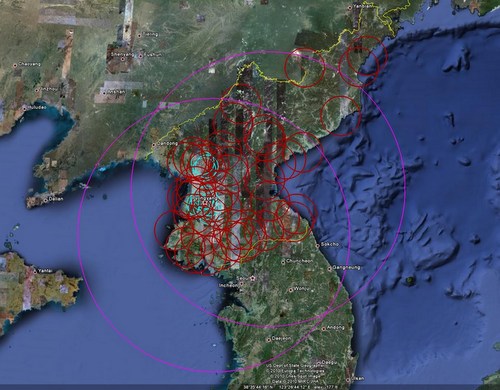Click the Chuncheon city marker
Viewport: 500px width, 390px height.
coord(283,262)
